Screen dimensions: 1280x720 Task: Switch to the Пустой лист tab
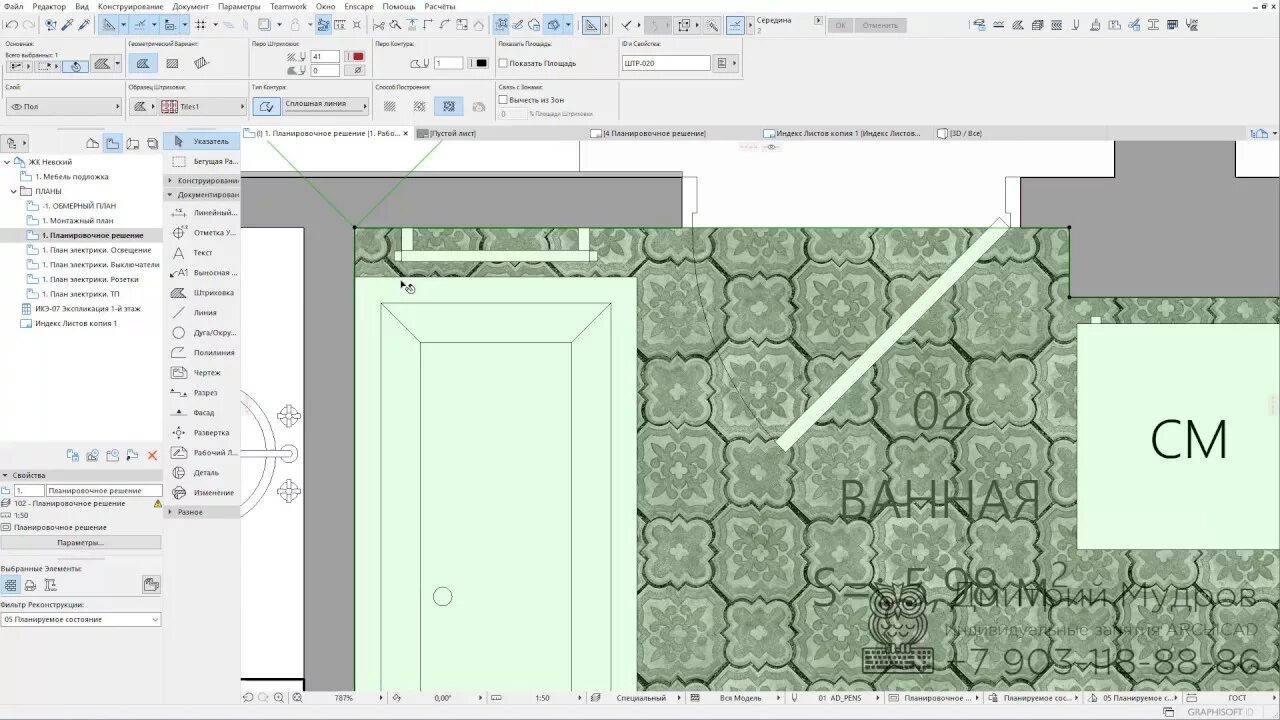pyautogui.click(x=452, y=133)
